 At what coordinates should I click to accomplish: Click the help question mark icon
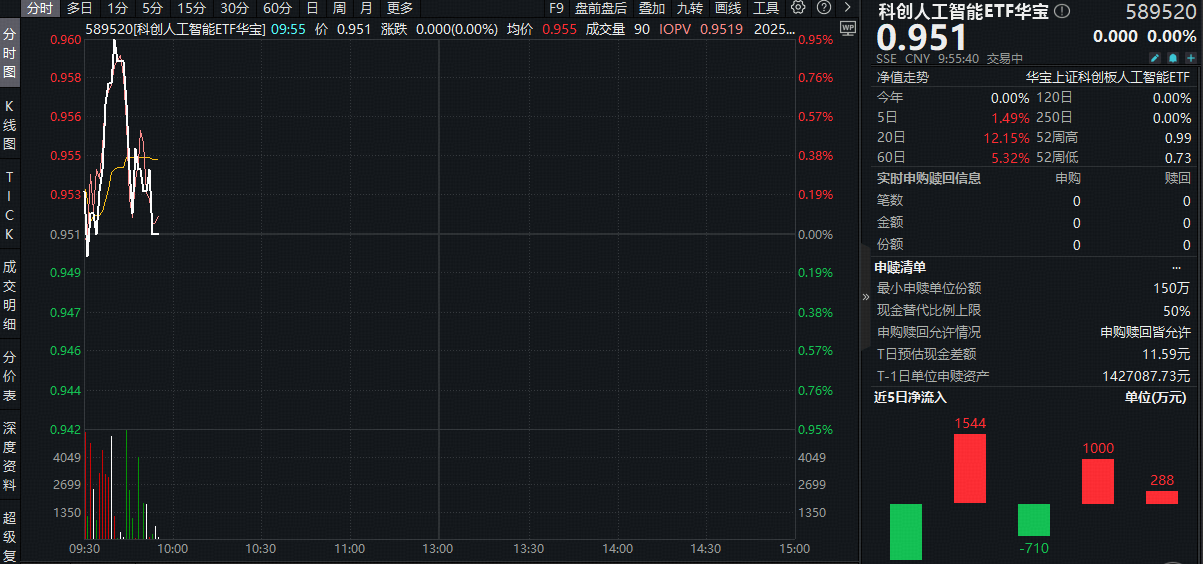pyautogui.click(x=822, y=8)
